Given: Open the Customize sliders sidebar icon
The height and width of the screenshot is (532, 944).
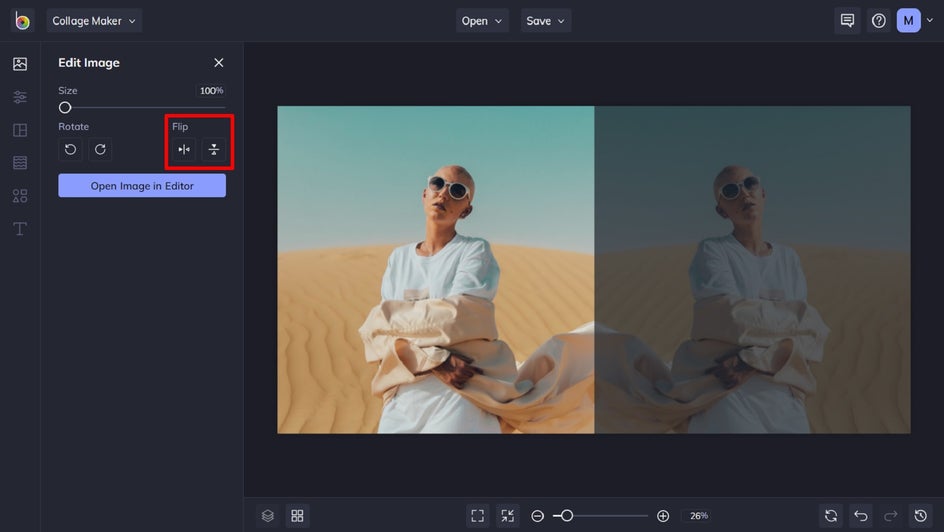Looking at the screenshot, I should [x=20, y=97].
